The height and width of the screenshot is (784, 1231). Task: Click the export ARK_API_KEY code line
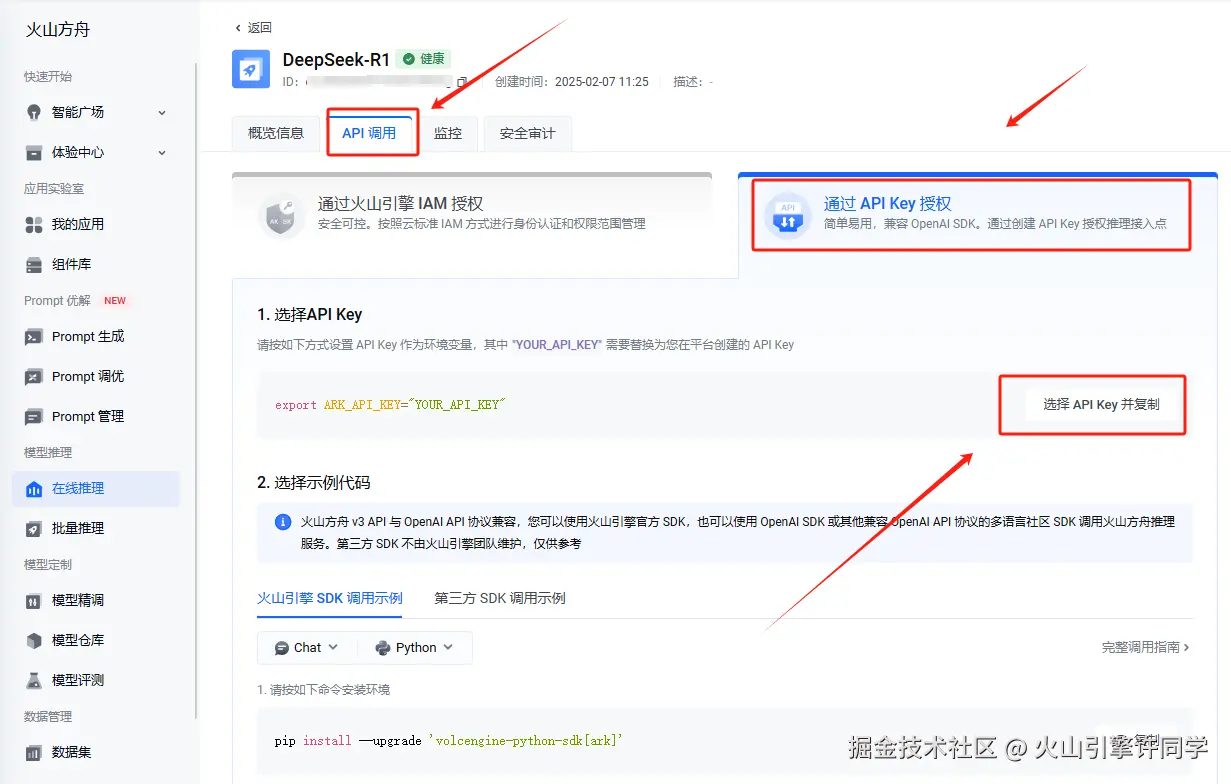click(391, 405)
